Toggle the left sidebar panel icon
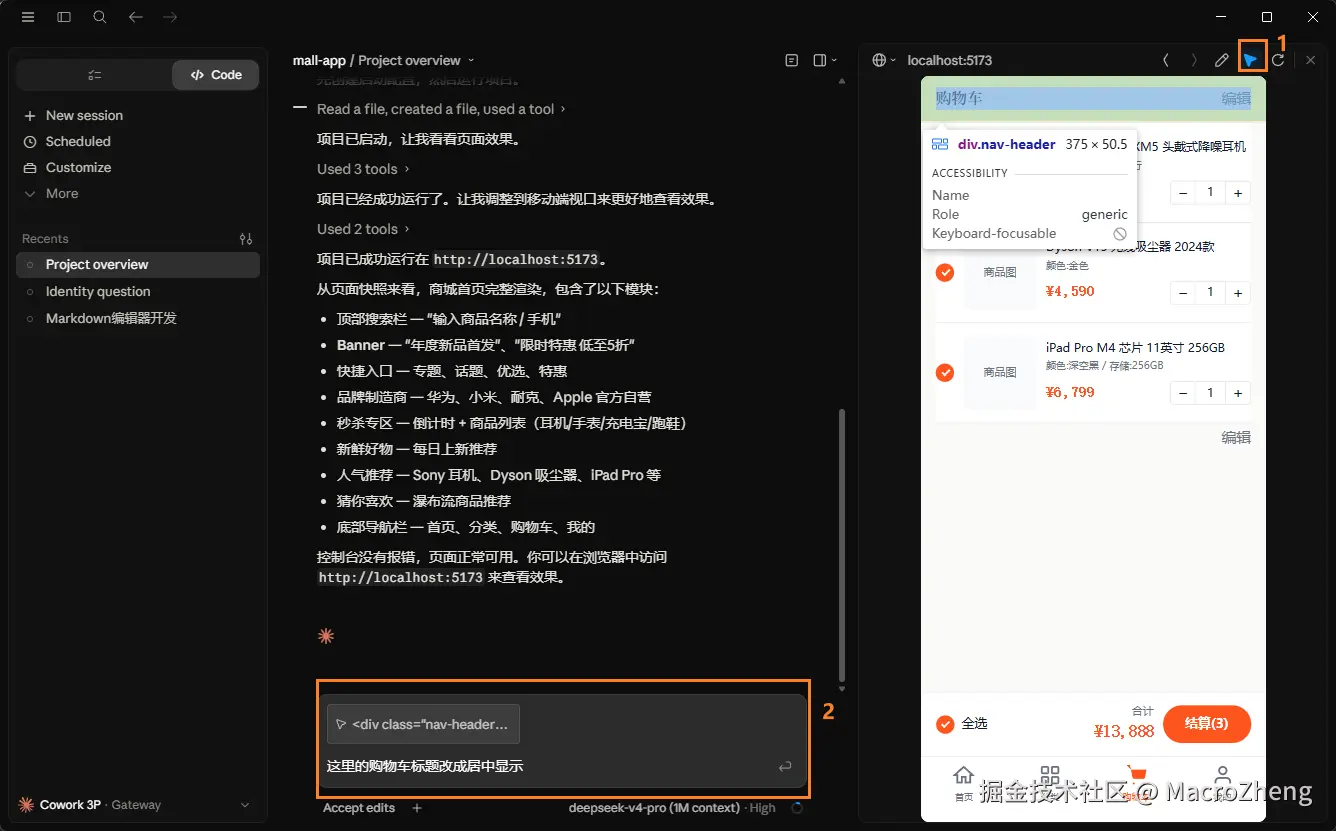 (x=64, y=17)
